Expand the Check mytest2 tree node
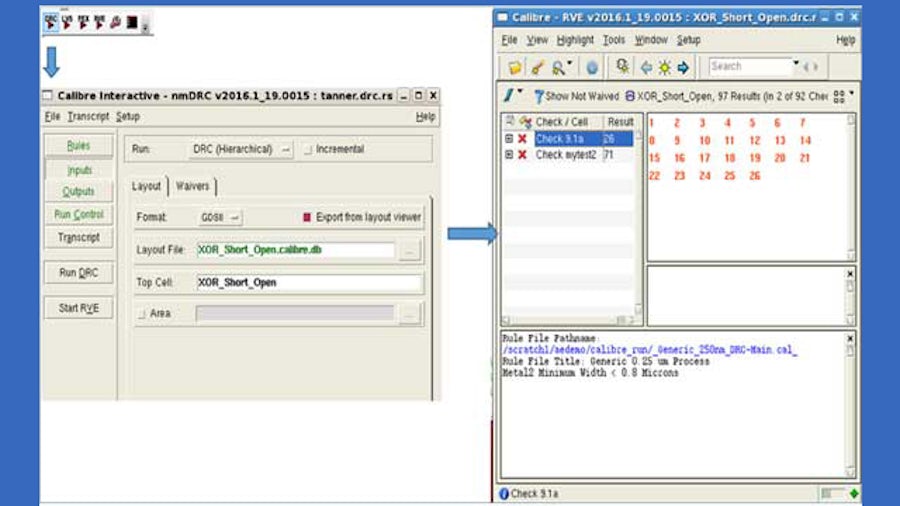This screenshot has width=900, height=506. [x=508, y=155]
